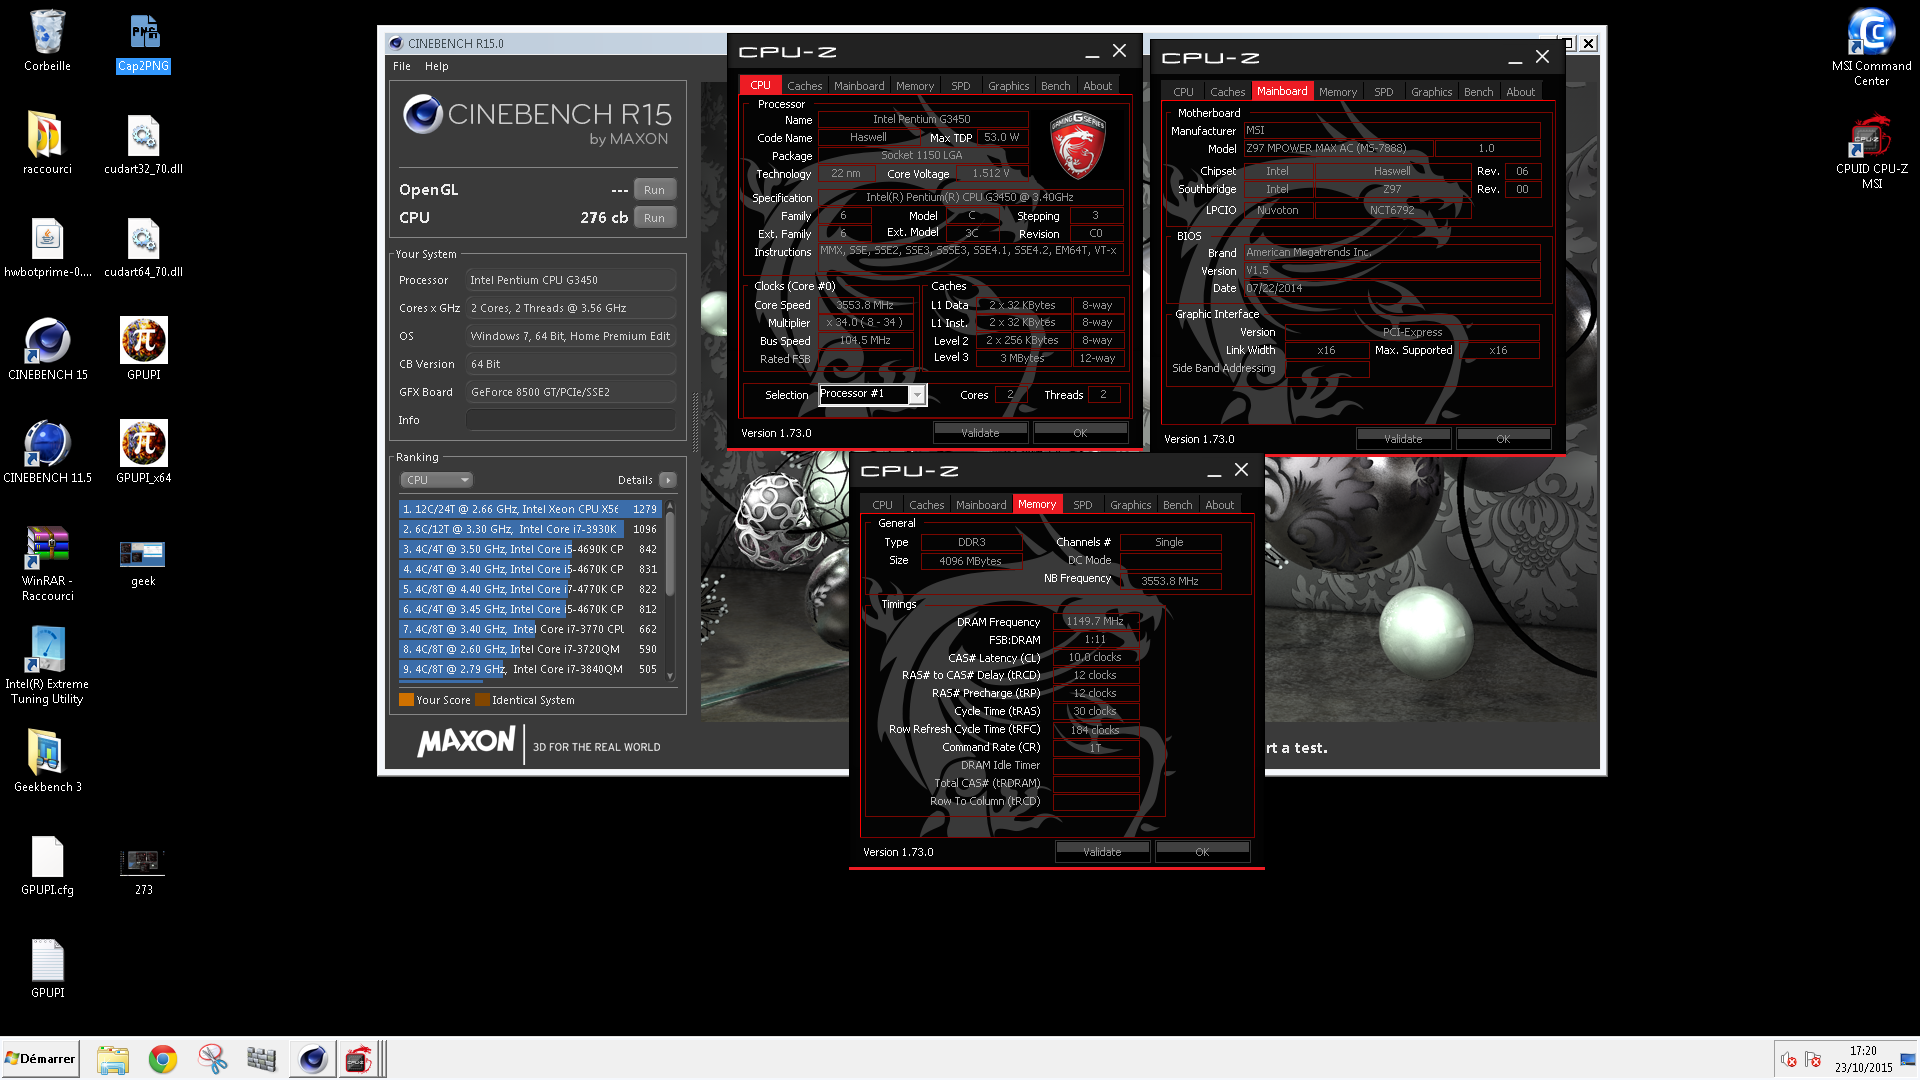The image size is (1920, 1080).
Task: Click Validate in the Memory CPU-Z window
Action: [1102, 852]
